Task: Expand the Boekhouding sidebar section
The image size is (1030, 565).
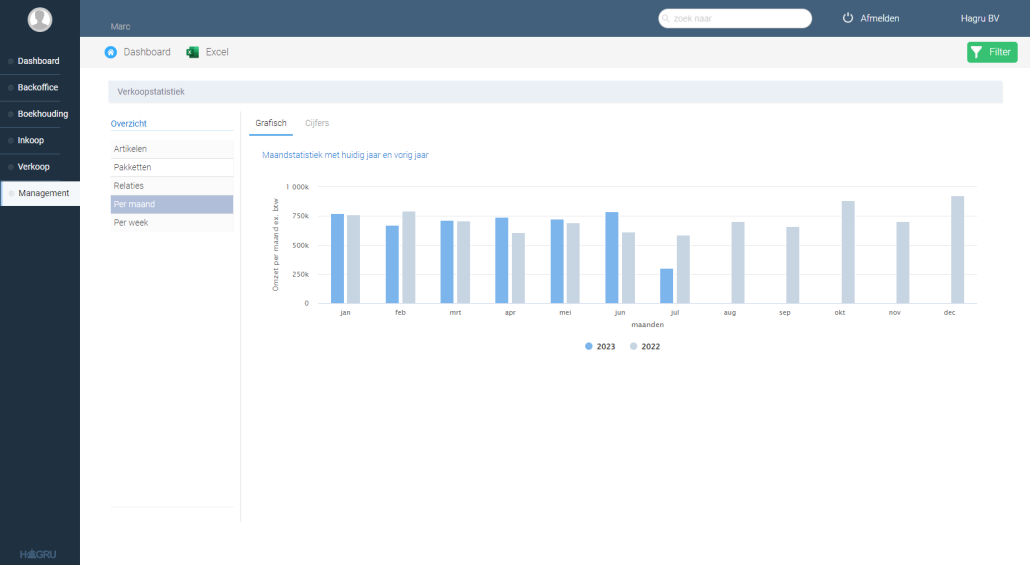Action: pos(42,114)
